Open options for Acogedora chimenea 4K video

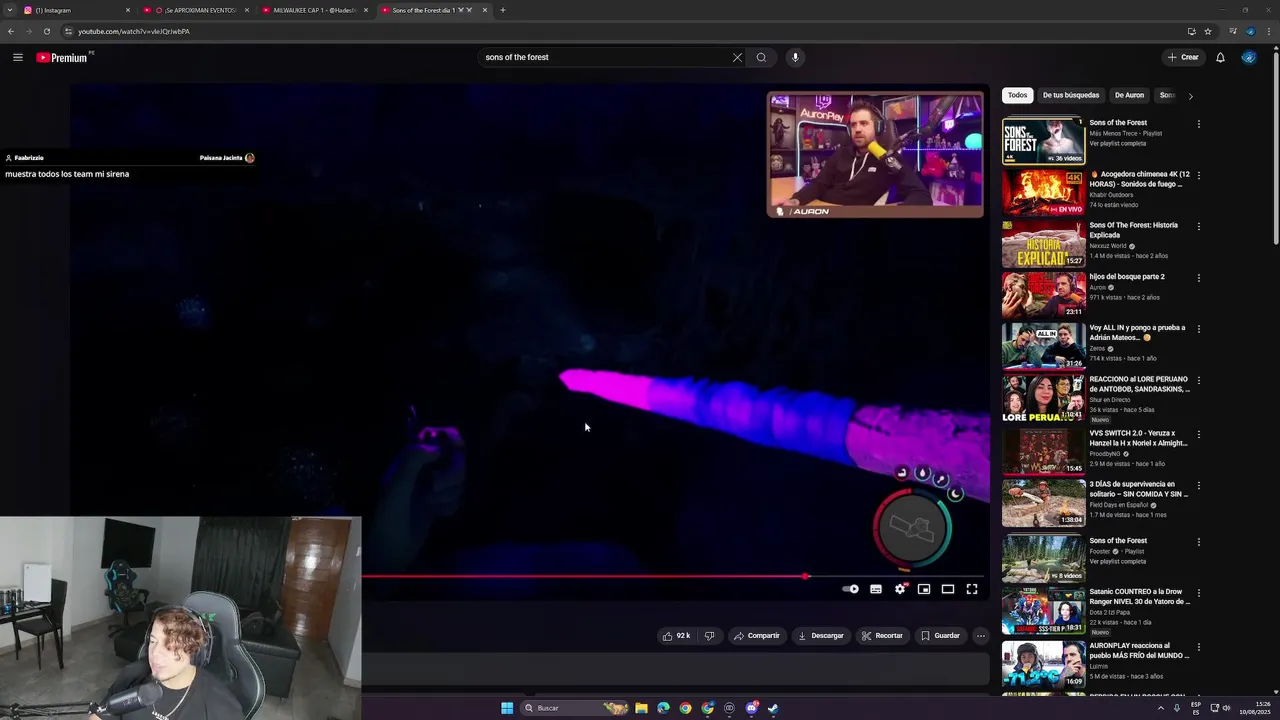[x=1198, y=175]
